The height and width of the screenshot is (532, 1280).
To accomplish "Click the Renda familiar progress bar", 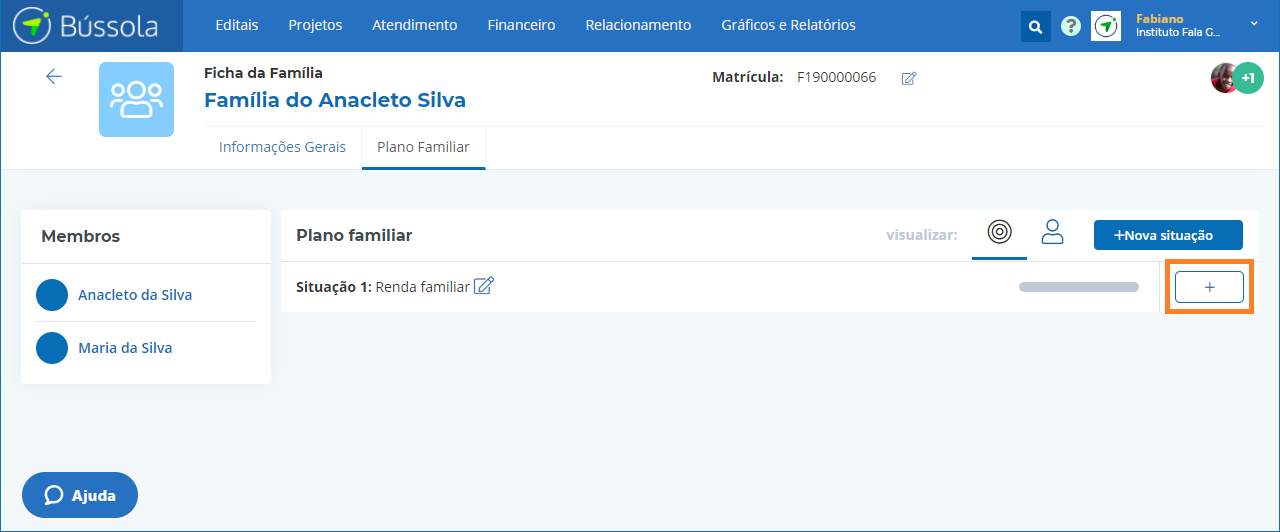I will click(1078, 287).
